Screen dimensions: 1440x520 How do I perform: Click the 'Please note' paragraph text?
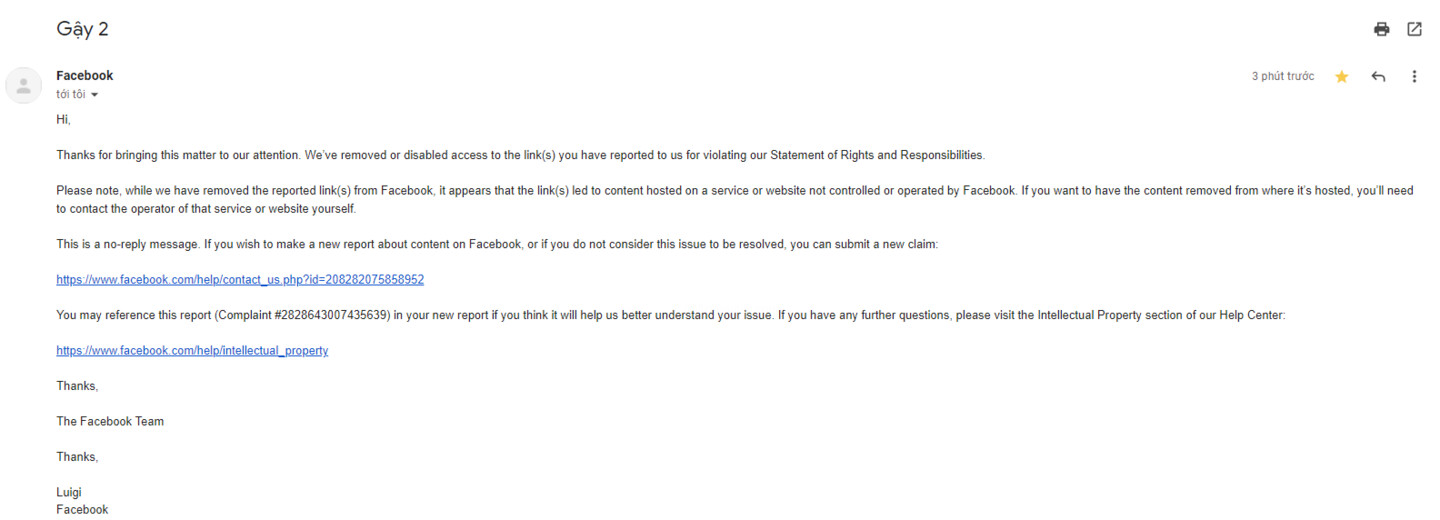pyautogui.click(x=735, y=200)
